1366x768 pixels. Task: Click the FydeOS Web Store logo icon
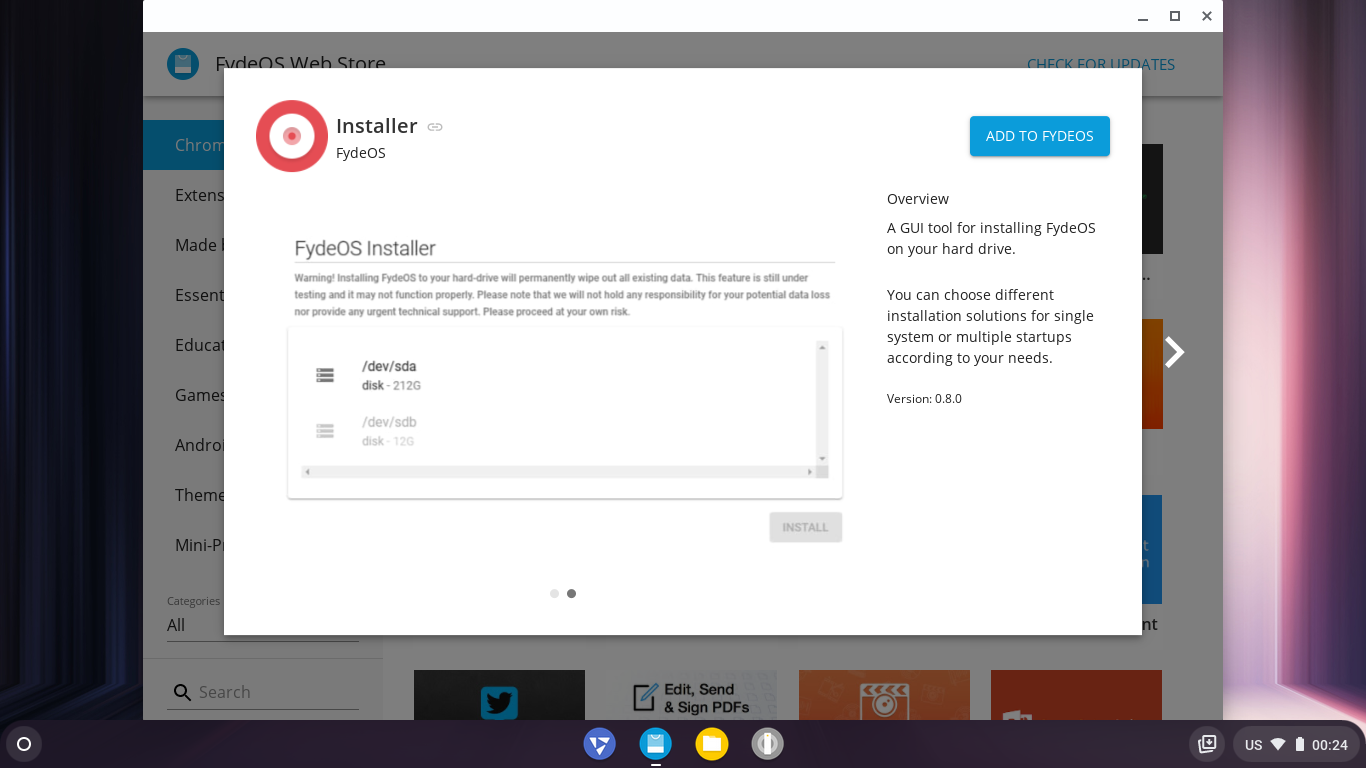pos(183,64)
